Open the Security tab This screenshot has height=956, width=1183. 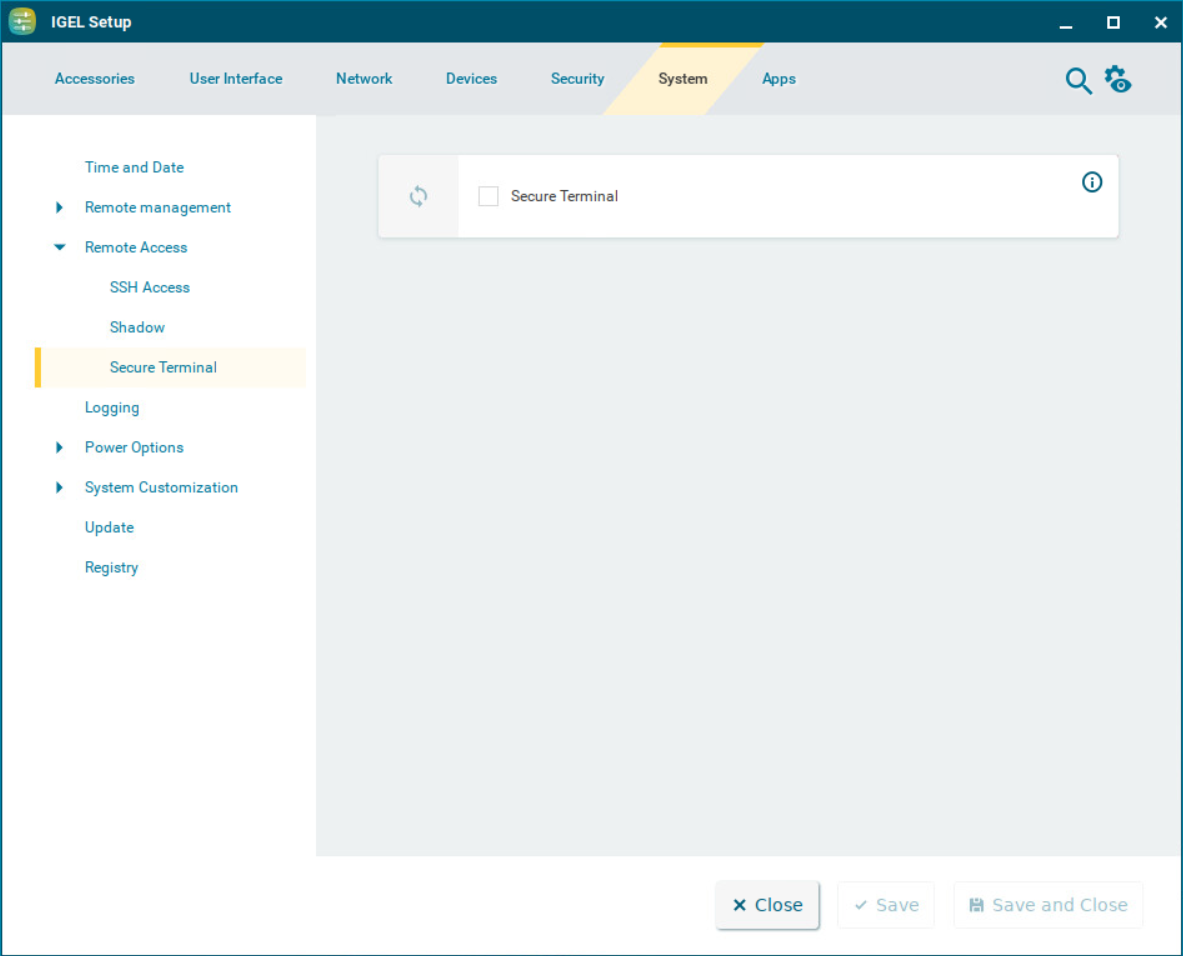pos(577,79)
